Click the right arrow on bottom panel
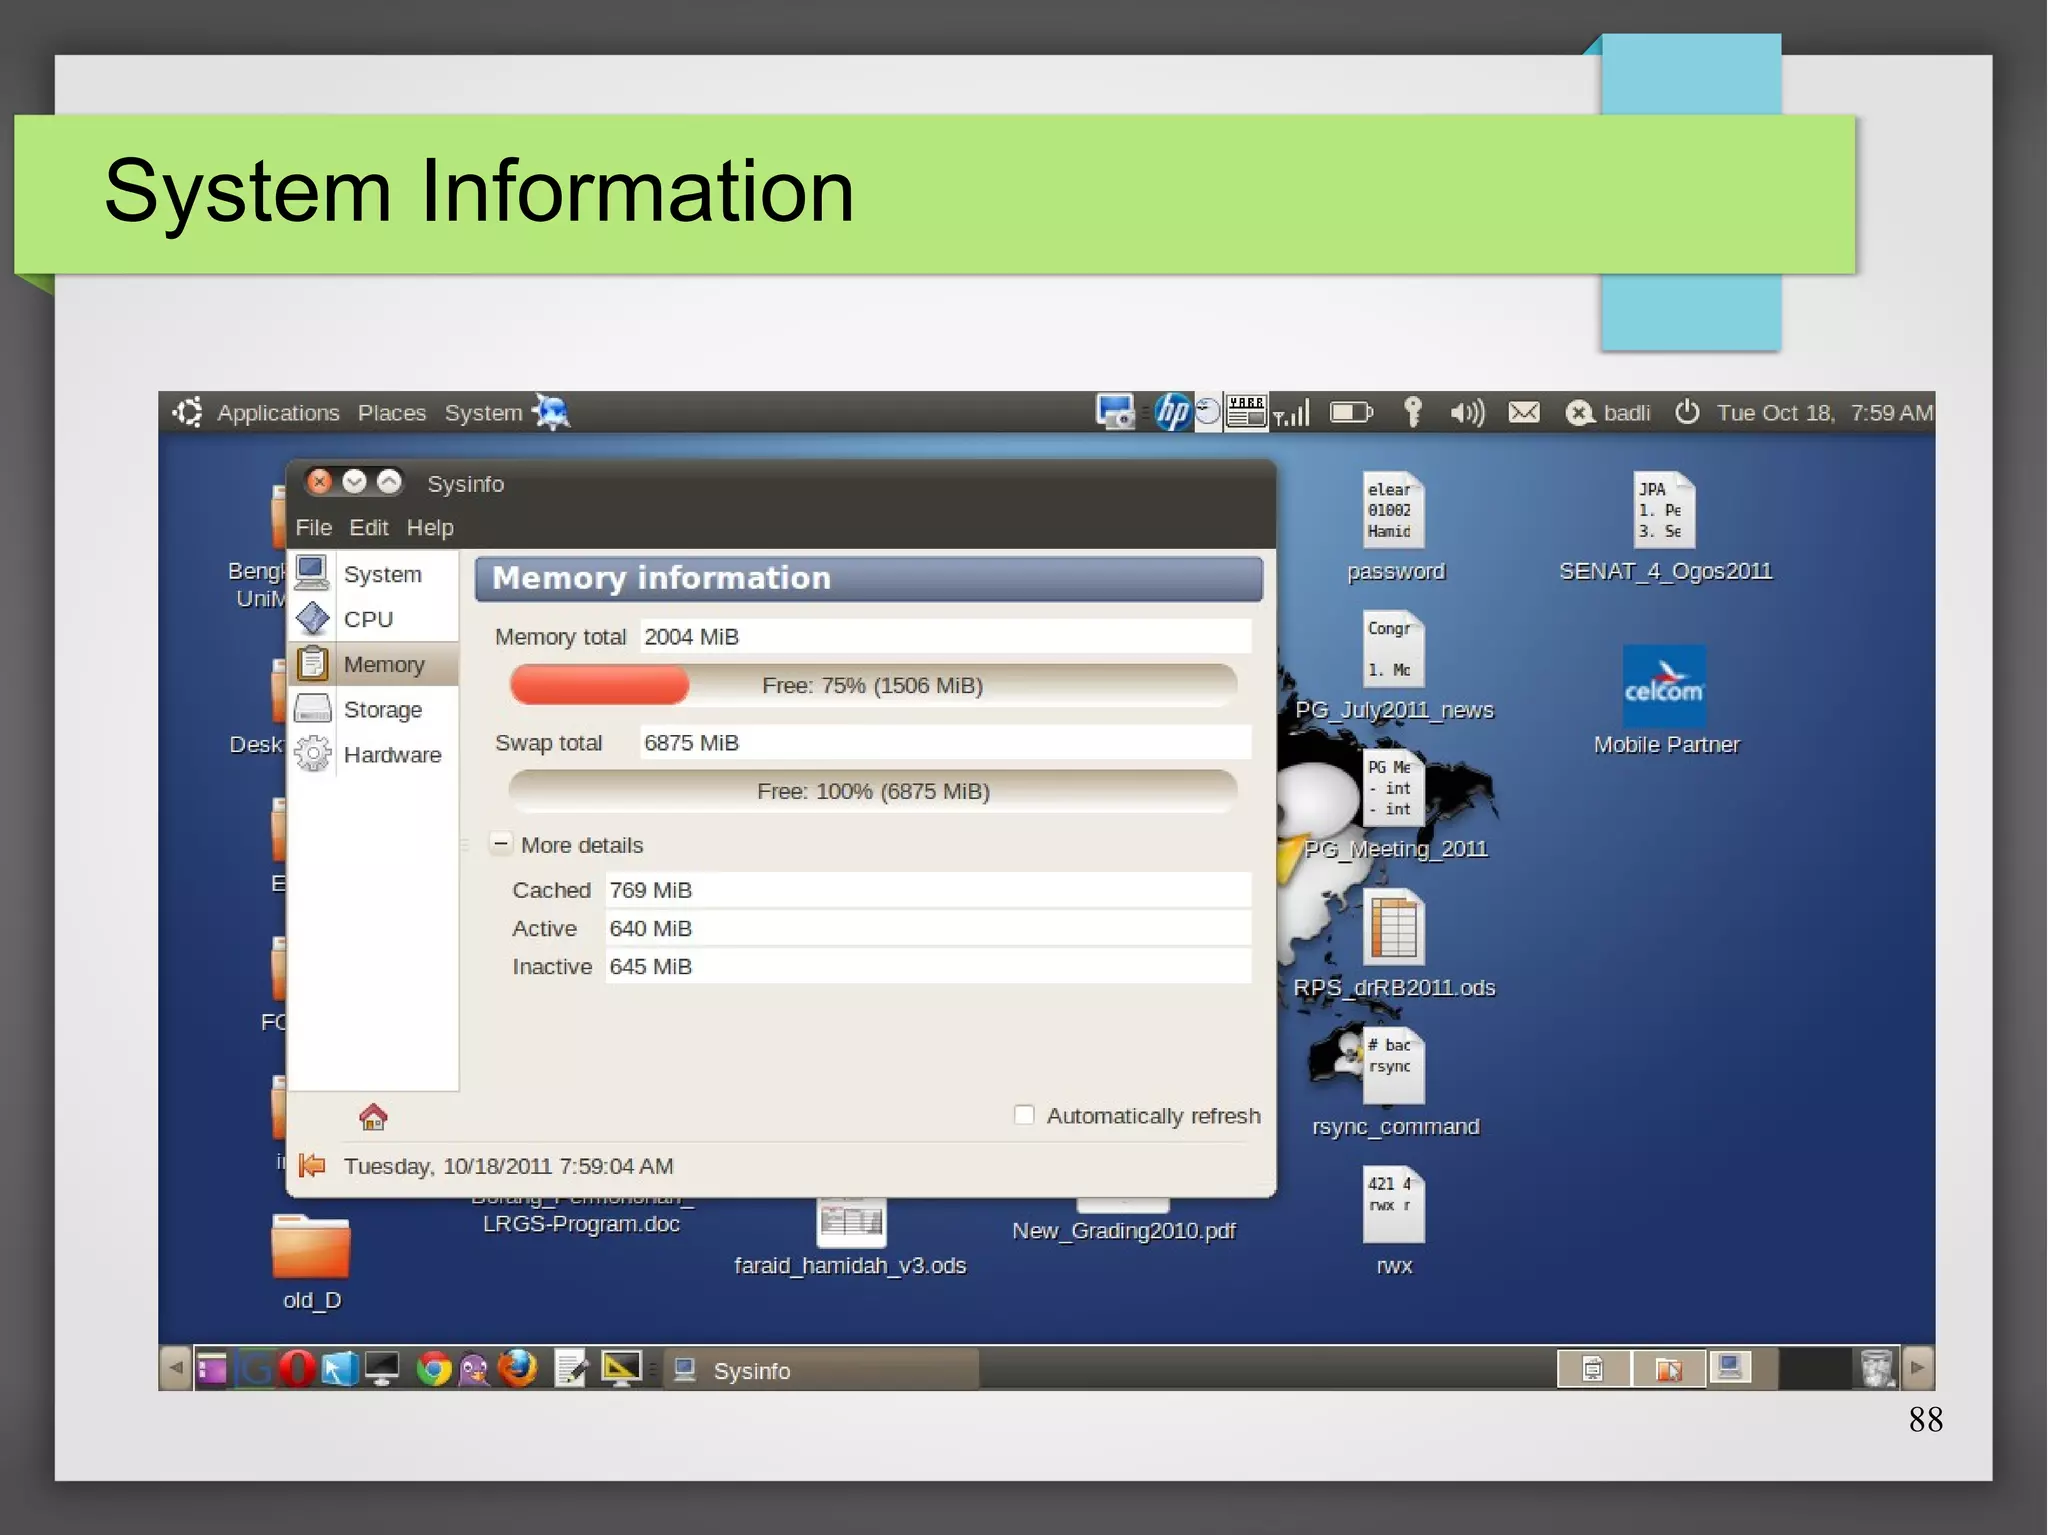This screenshot has width=2048, height=1535. pos(1916,1368)
